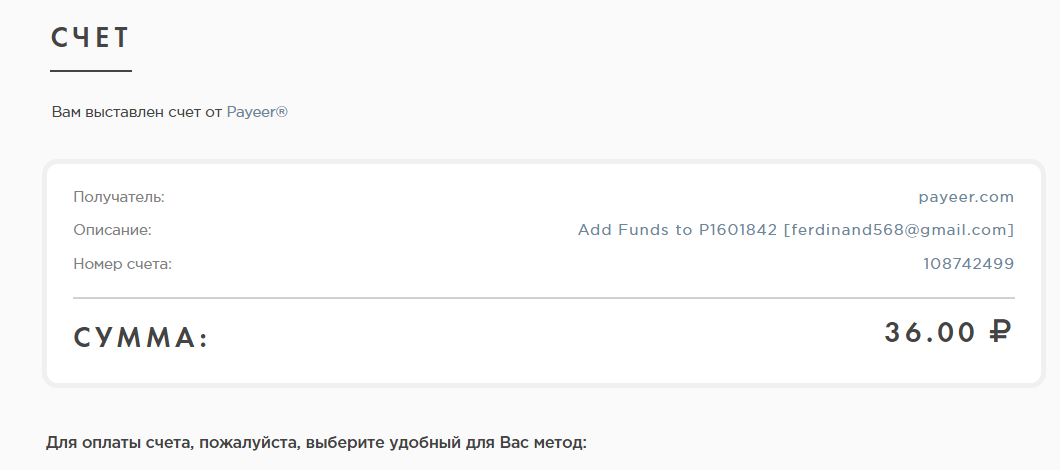The height and width of the screenshot is (470, 1060).
Task: Click the СЧЕТ page heading
Action: point(89,38)
